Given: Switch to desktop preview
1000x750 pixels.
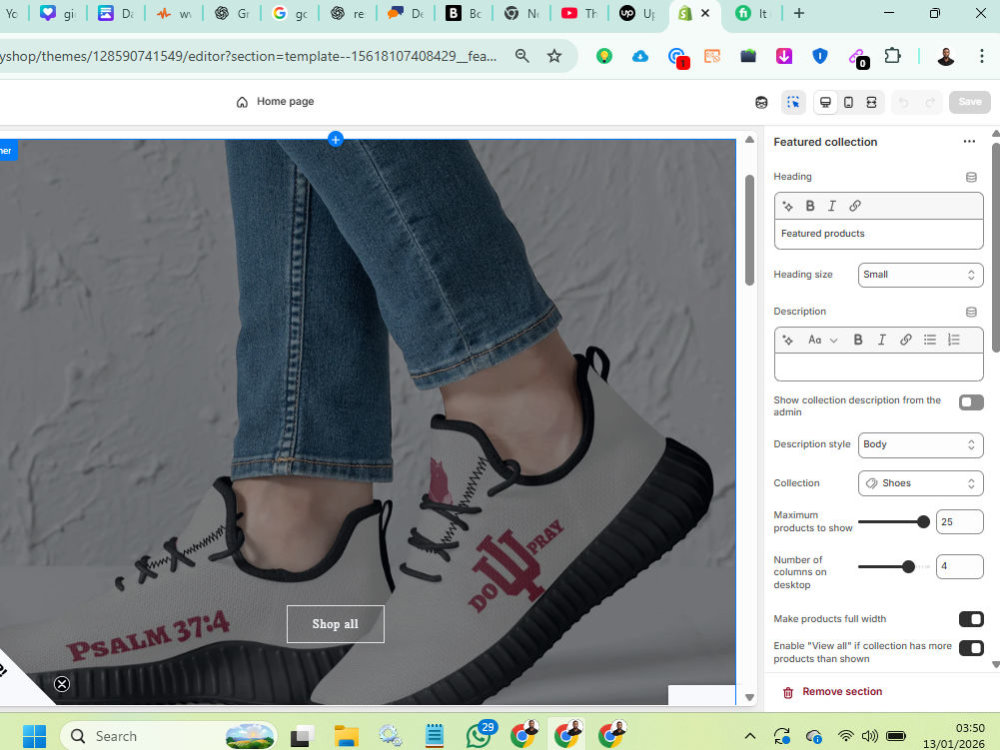Looking at the screenshot, I should tap(825, 103).
